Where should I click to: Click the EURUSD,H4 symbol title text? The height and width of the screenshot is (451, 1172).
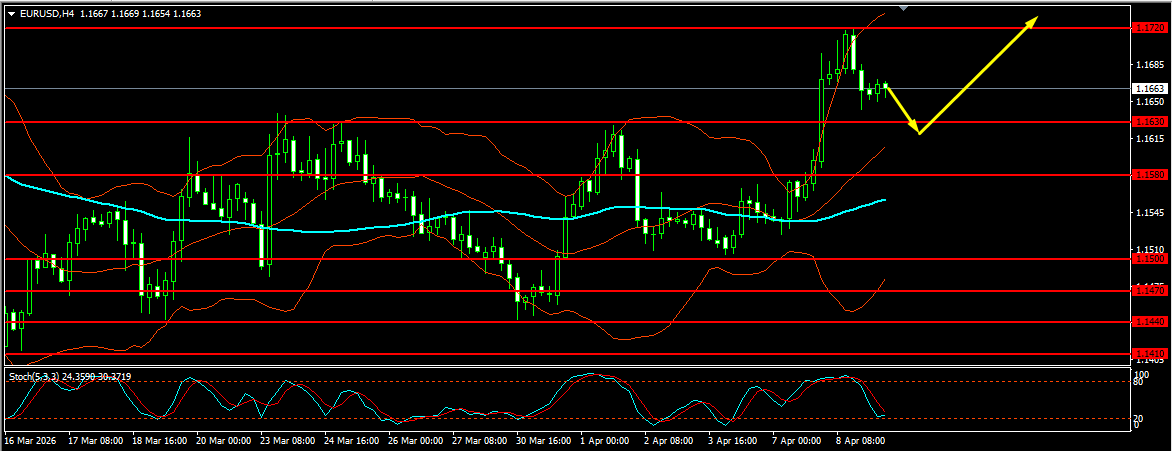[x=46, y=13]
